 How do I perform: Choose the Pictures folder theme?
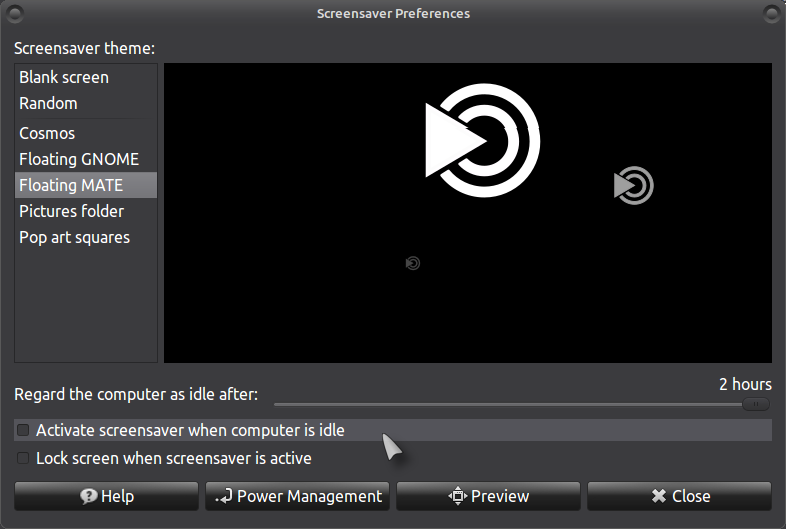click(x=86, y=211)
